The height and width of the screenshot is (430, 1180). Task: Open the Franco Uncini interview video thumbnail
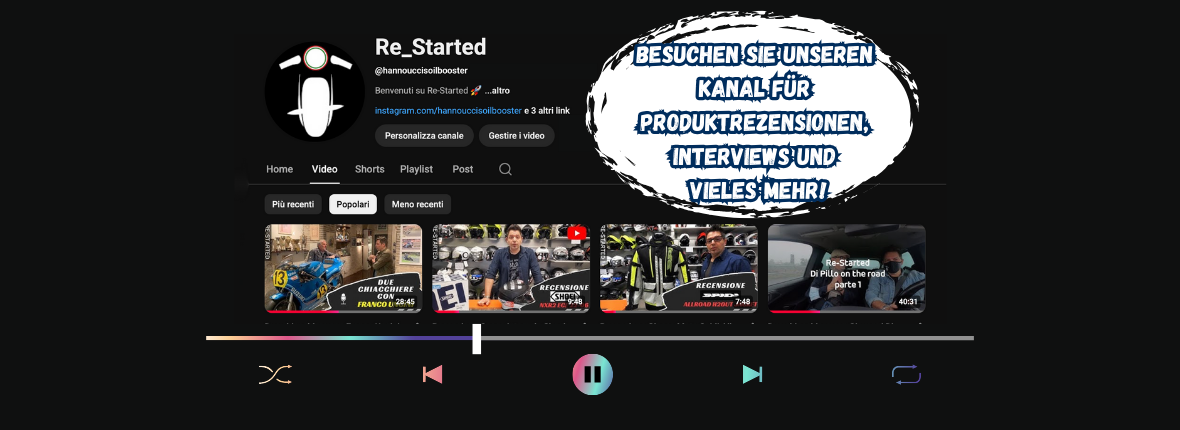pos(343,268)
